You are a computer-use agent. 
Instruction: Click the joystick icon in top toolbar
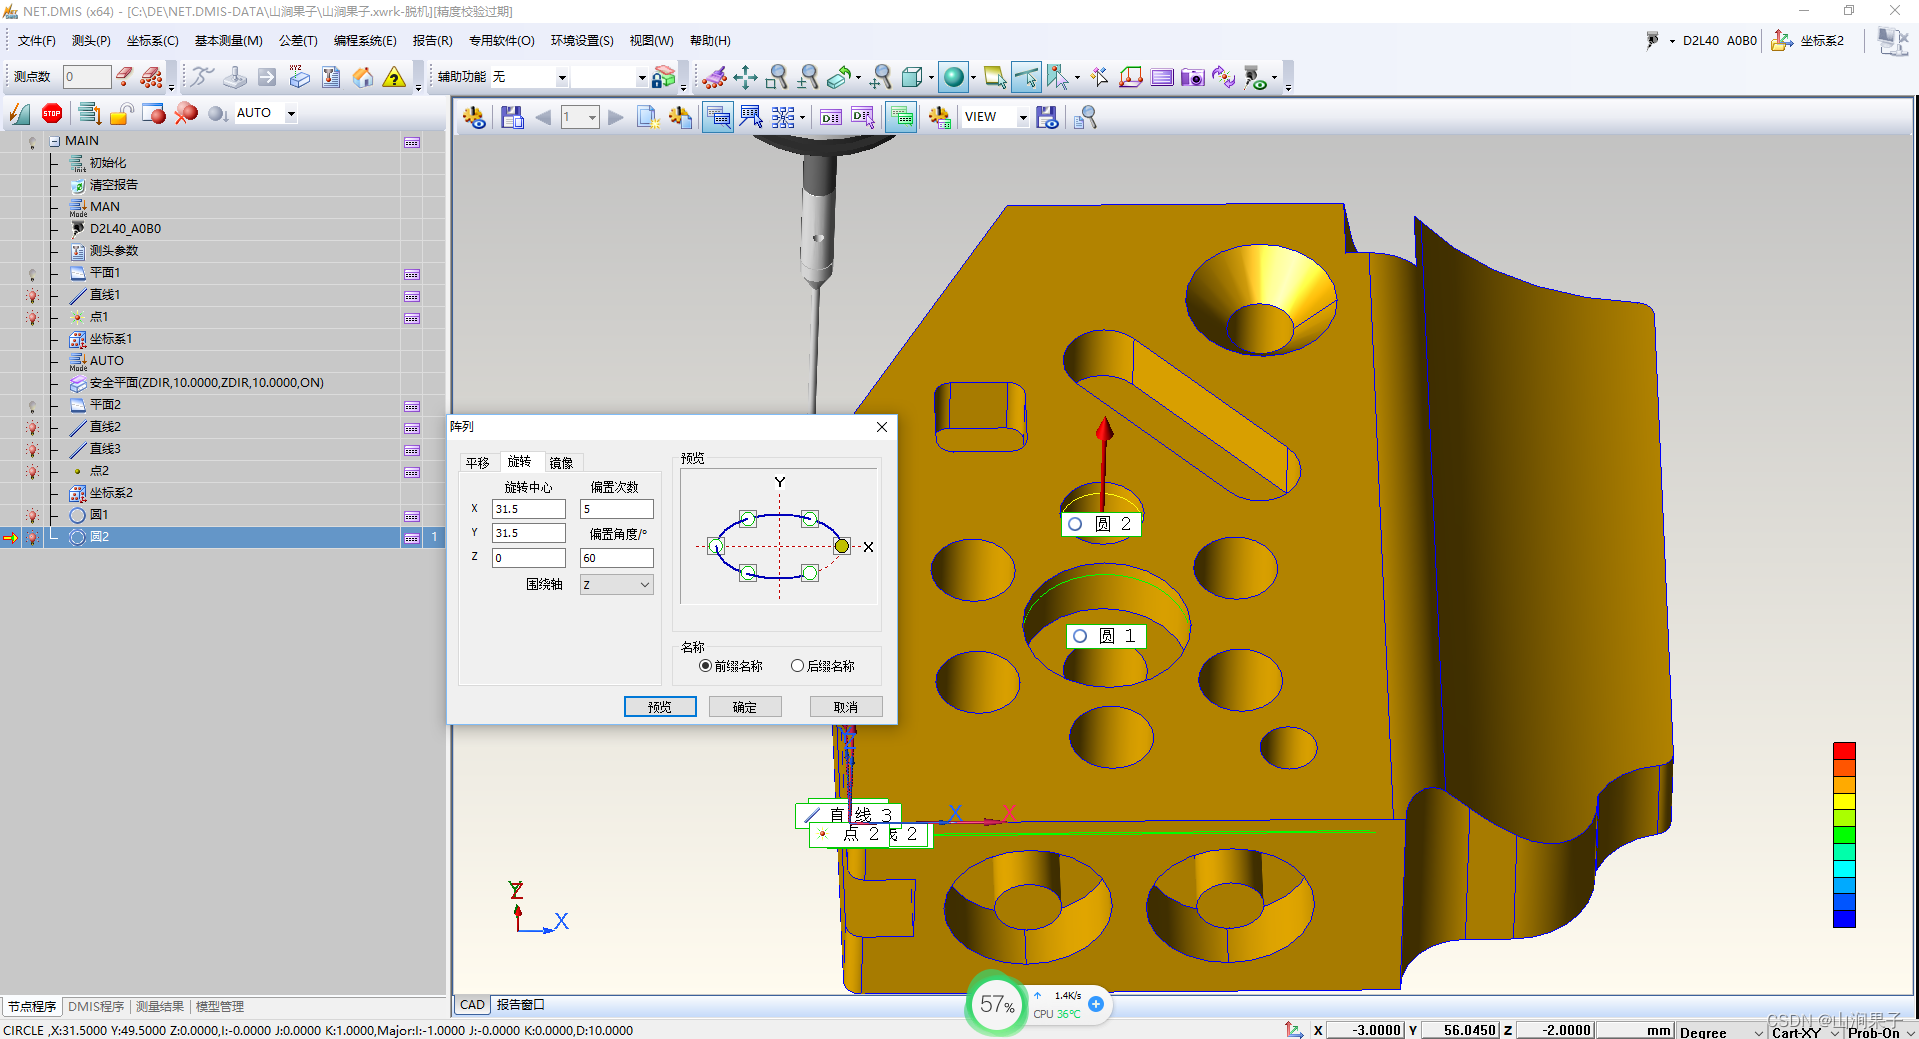tap(235, 77)
